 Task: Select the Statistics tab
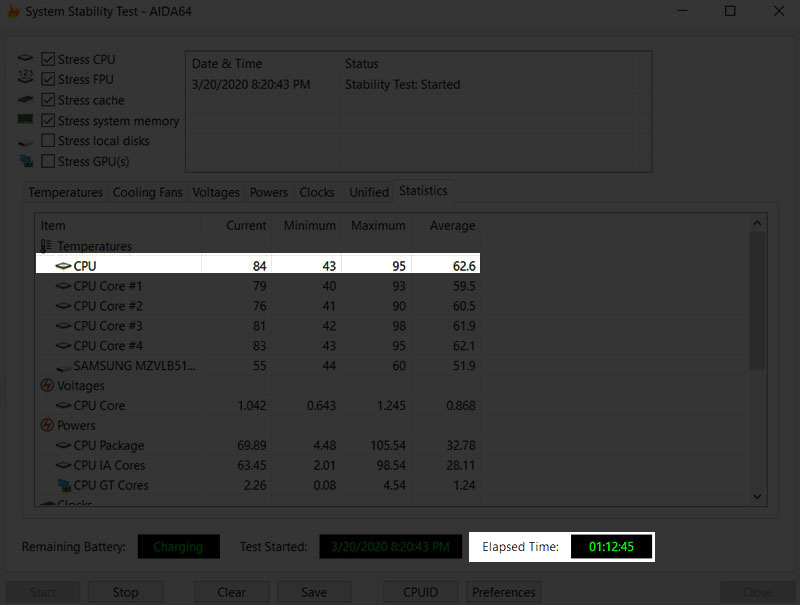[x=423, y=191]
